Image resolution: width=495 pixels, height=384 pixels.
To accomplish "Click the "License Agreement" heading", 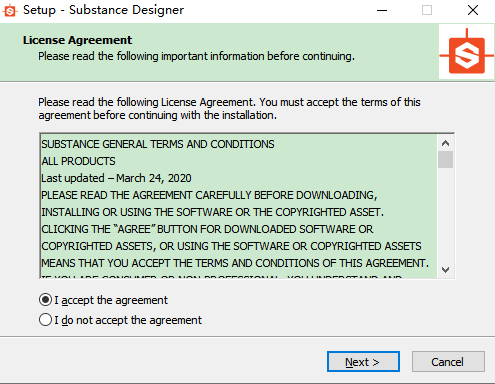I will coord(77,40).
